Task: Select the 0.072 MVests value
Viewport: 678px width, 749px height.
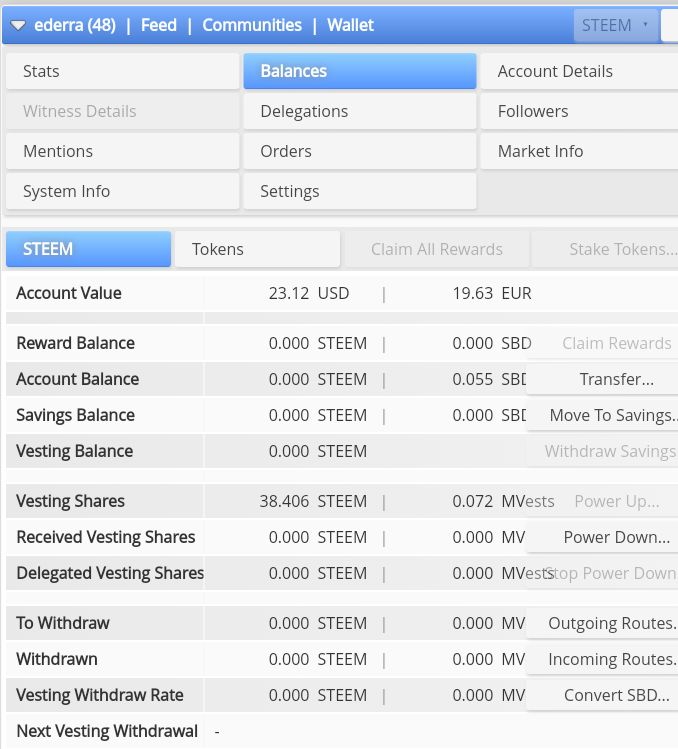Action: [504, 501]
